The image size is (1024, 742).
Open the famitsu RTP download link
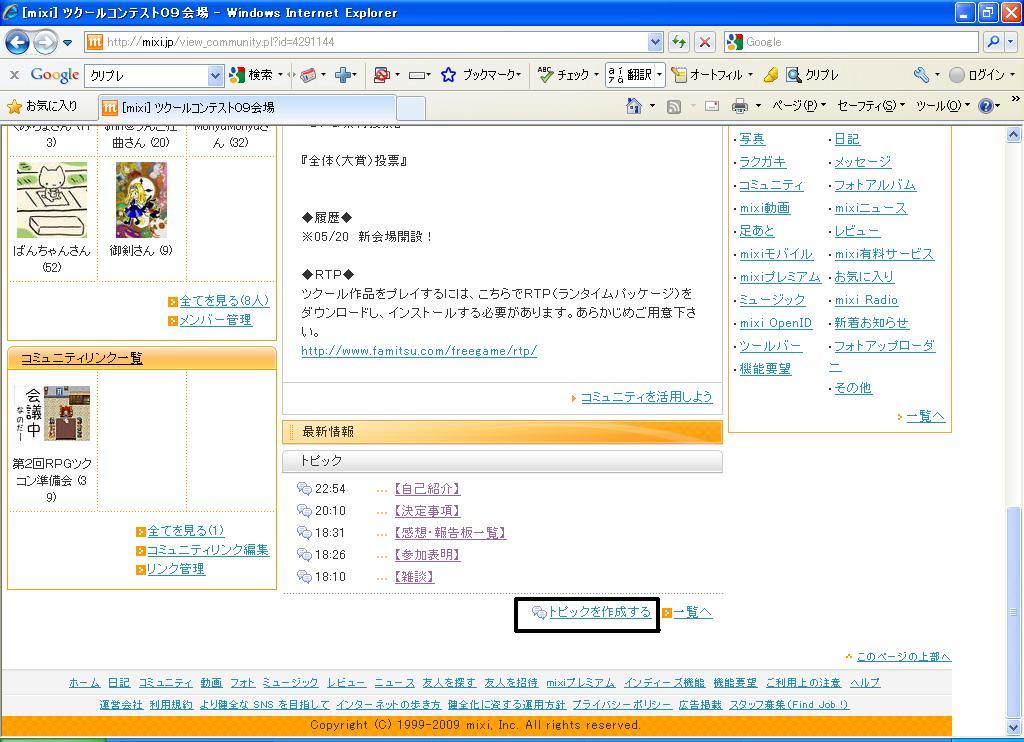(419, 351)
